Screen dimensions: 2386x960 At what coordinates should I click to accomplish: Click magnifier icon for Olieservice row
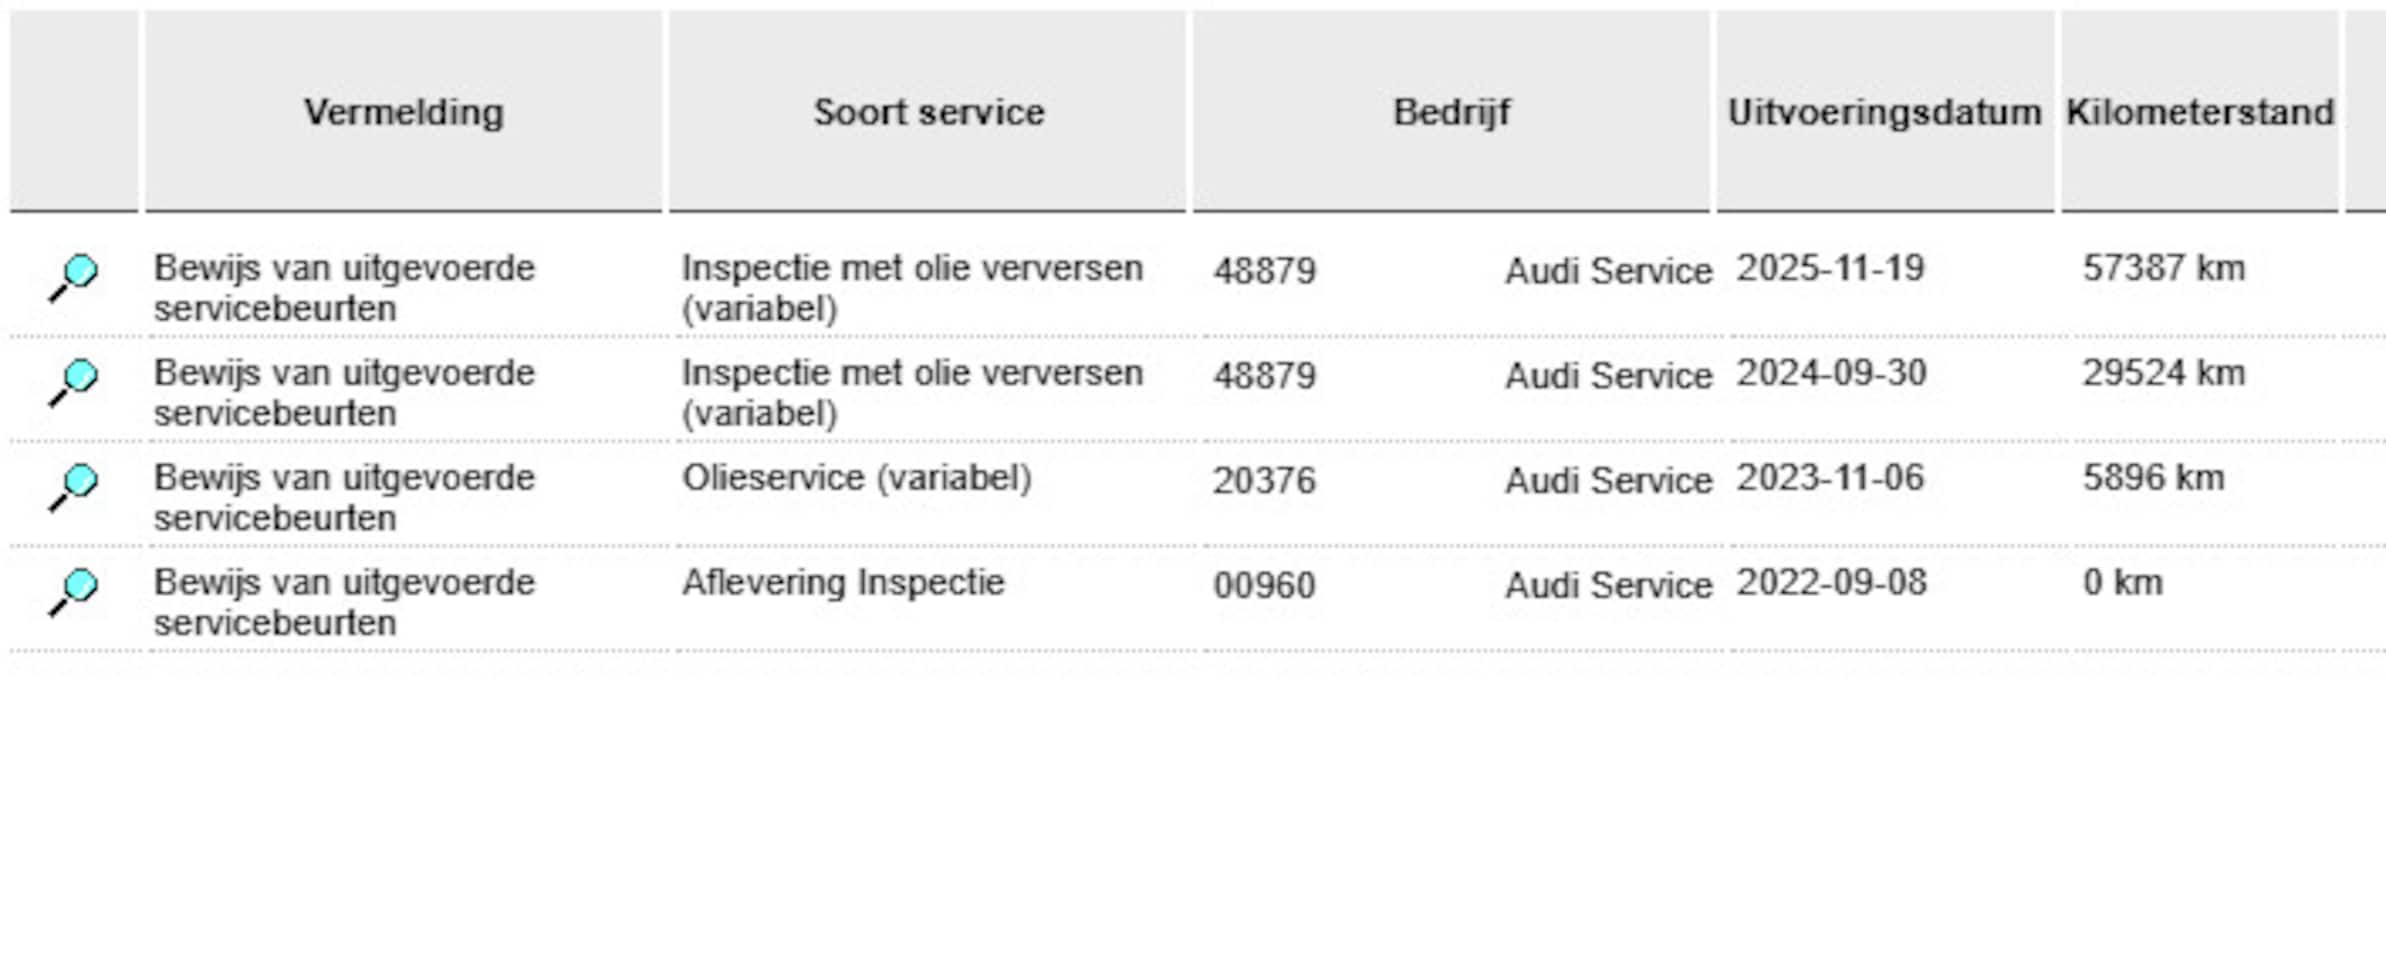pos(73,488)
